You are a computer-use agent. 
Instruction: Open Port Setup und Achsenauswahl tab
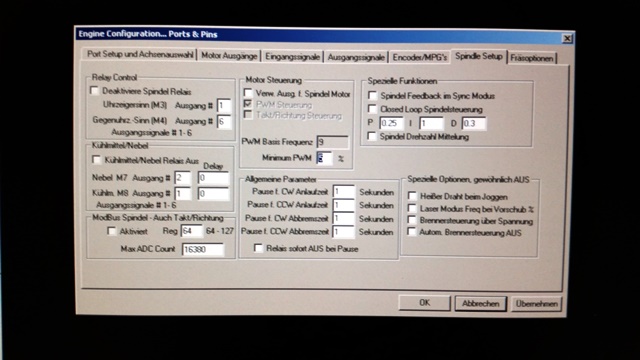[x=140, y=54]
